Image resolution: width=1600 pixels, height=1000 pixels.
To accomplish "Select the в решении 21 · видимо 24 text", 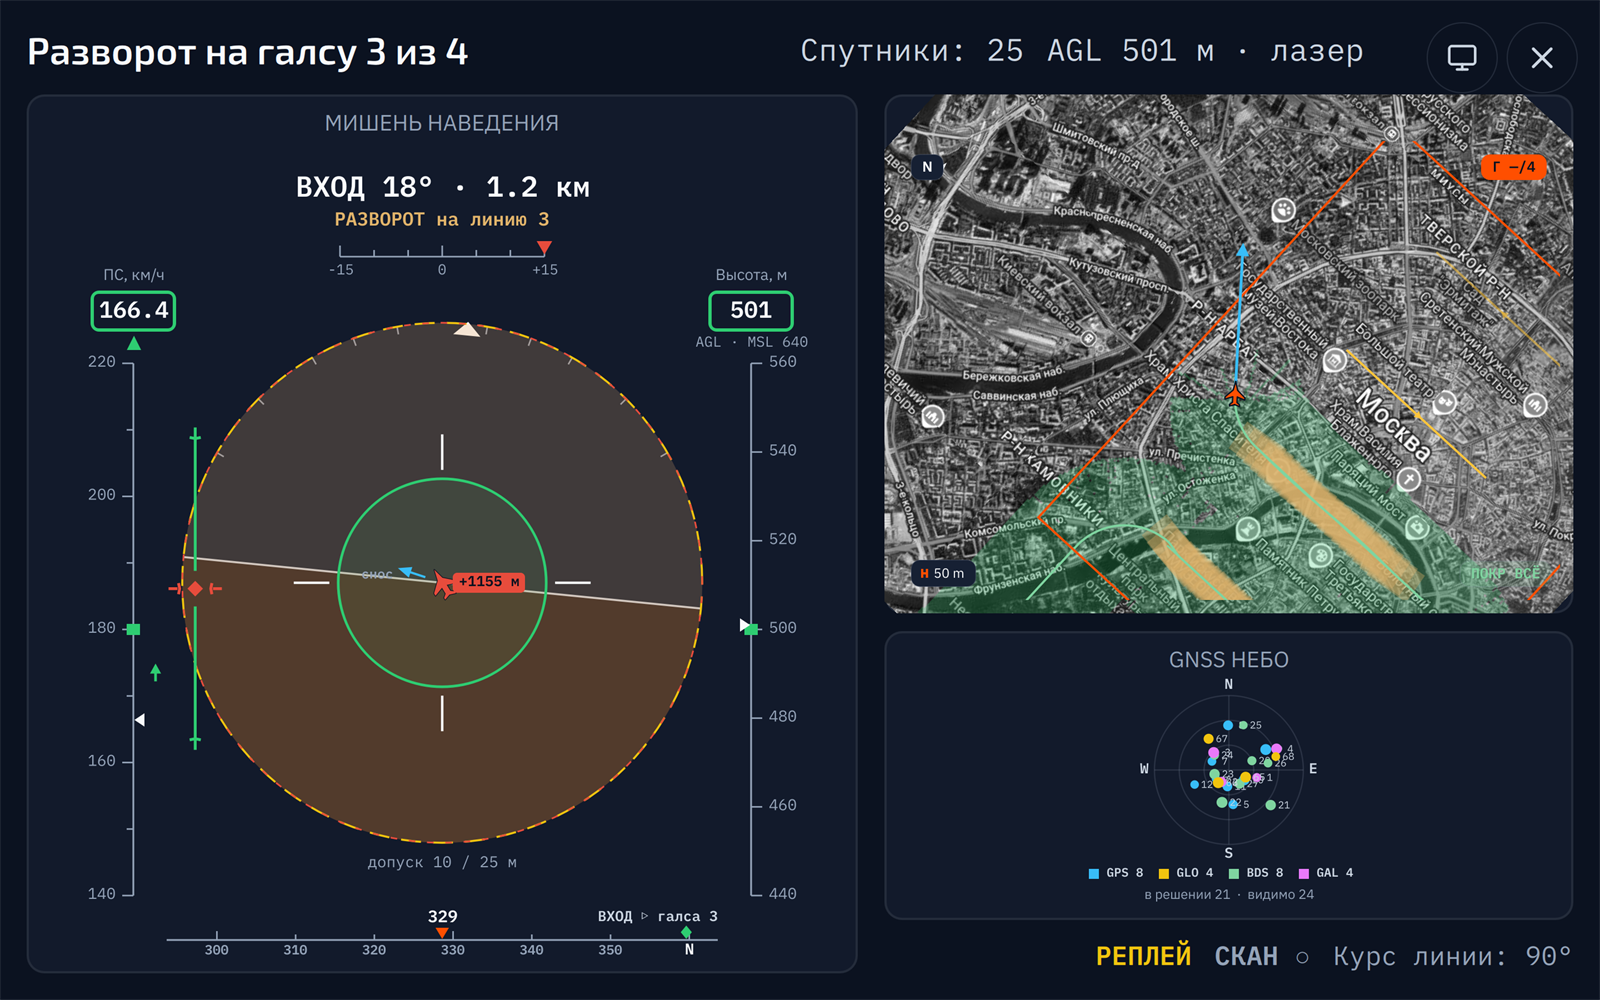I will [1229, 895].
